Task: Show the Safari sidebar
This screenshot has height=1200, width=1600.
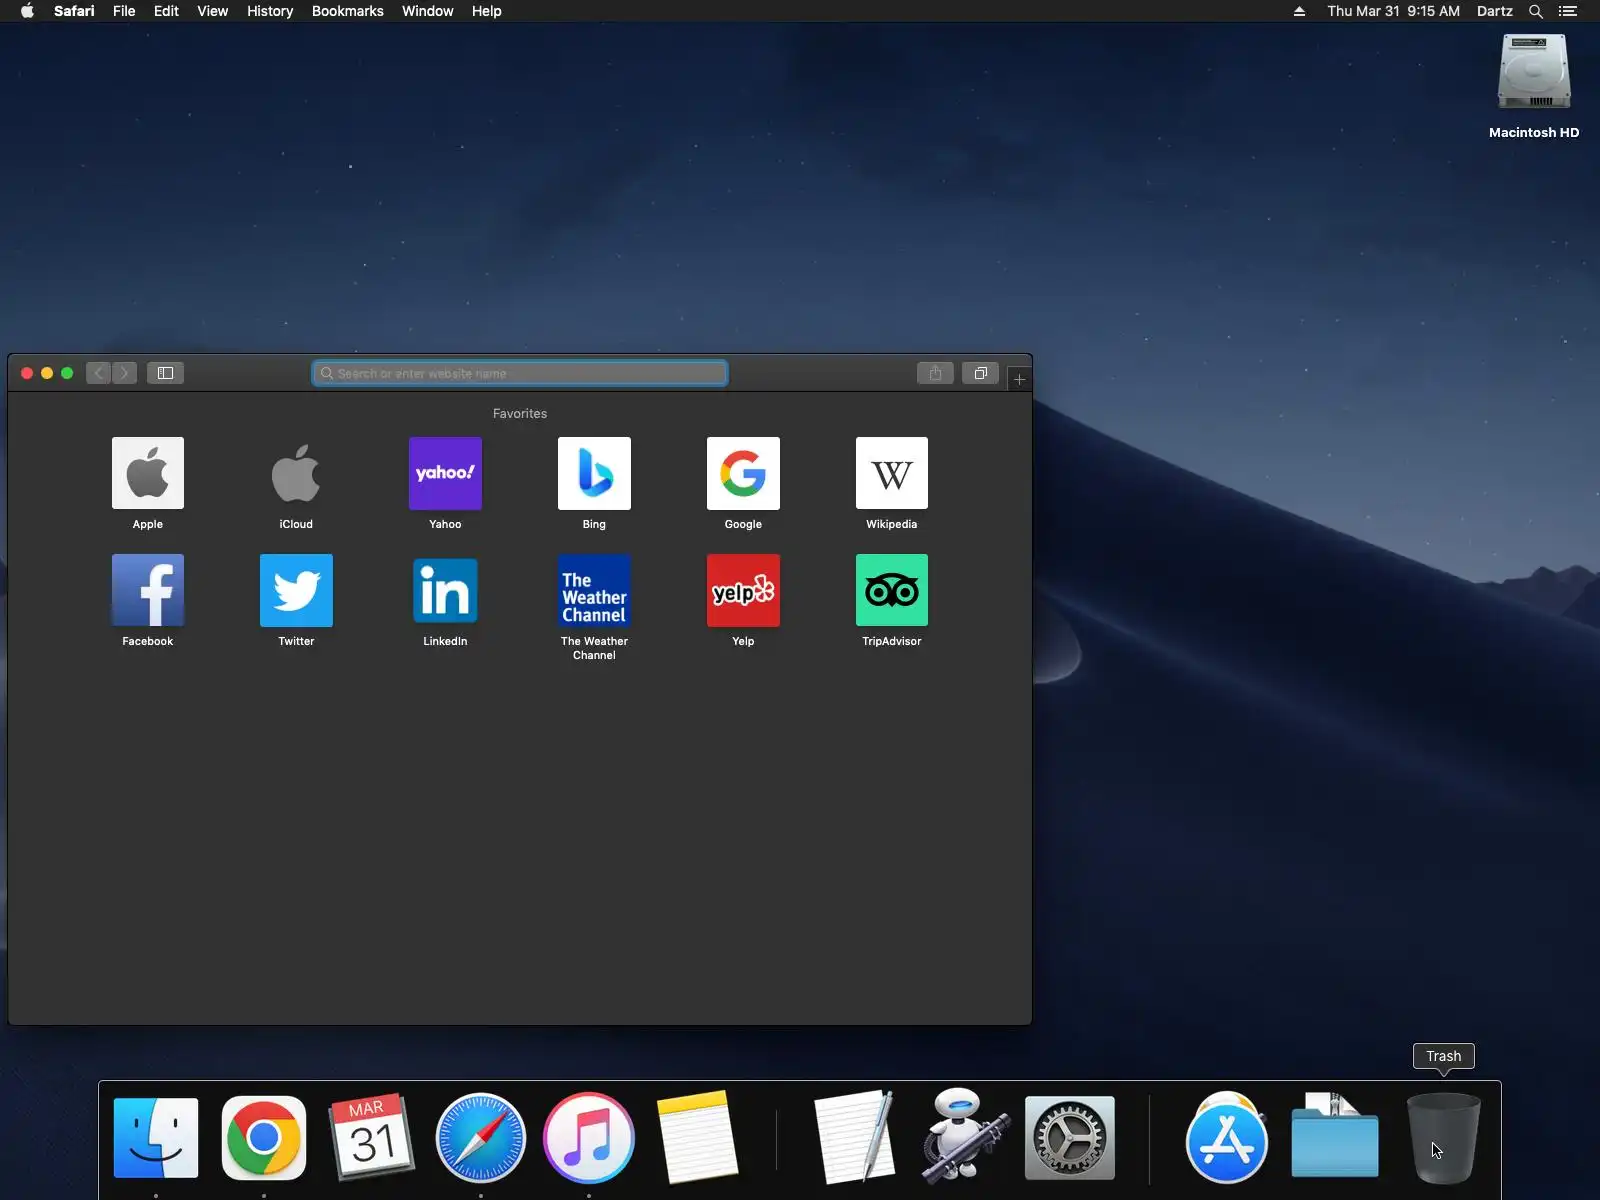Action: coord(165,373)
